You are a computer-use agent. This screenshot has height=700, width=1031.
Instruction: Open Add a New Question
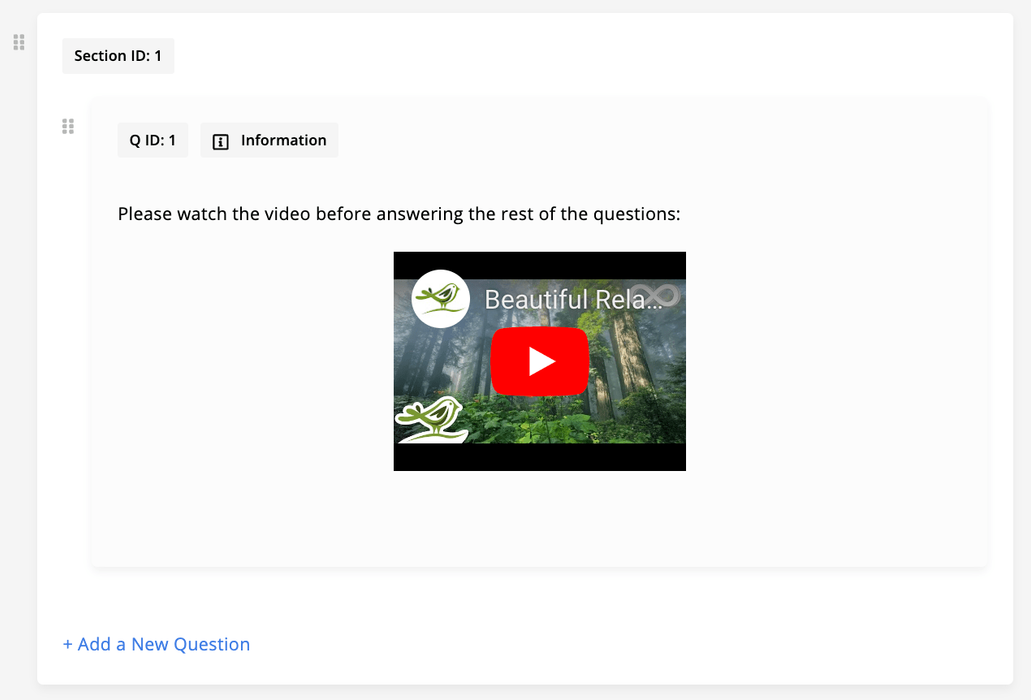tap(156, 644)
